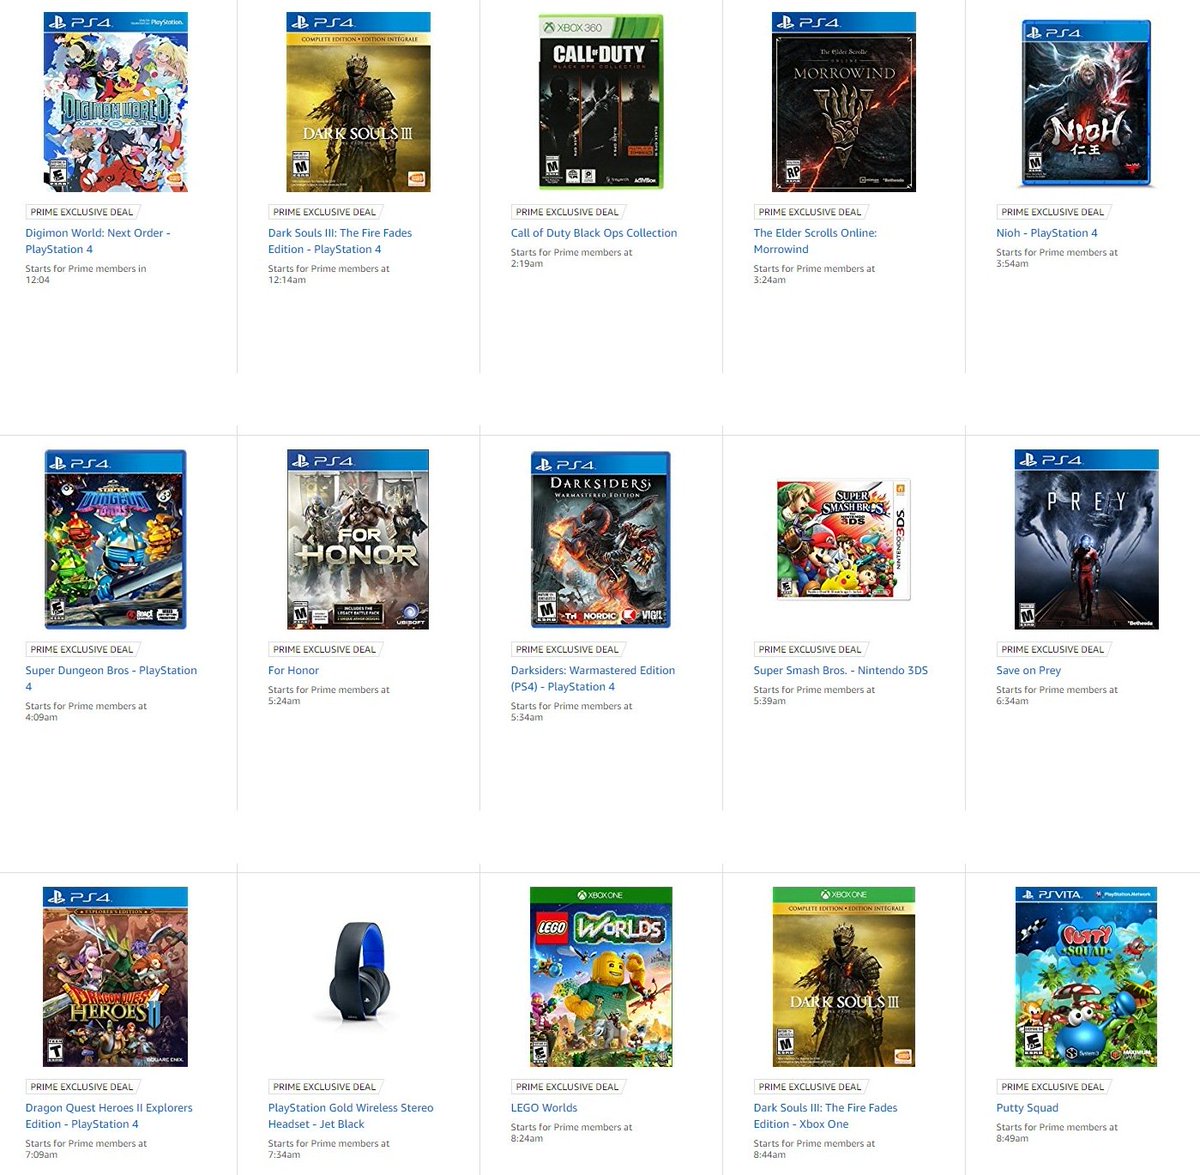Click the PlayStation Gold Wireless Stereo Headset link
The height and width of the screenshot is (1175, 1200).
point(351,1115)
